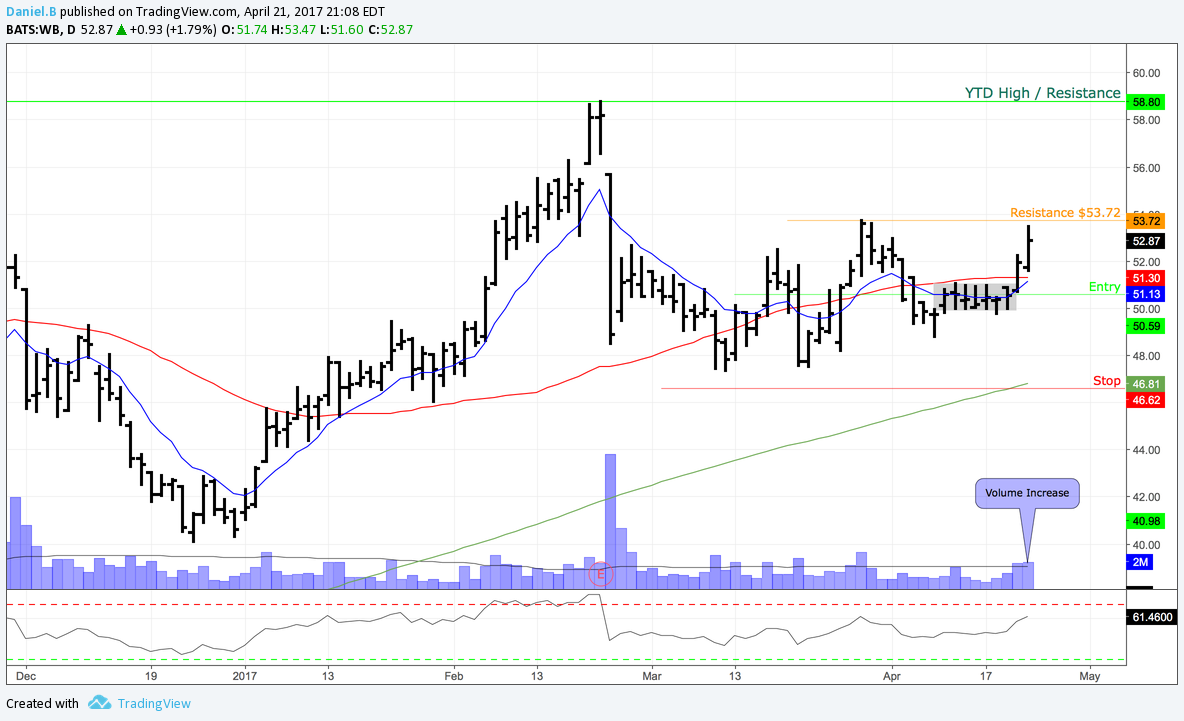This screenshot has width=1184, height=721.
Task: Click the Apr date axis label
Action: (x=892, y=676)
